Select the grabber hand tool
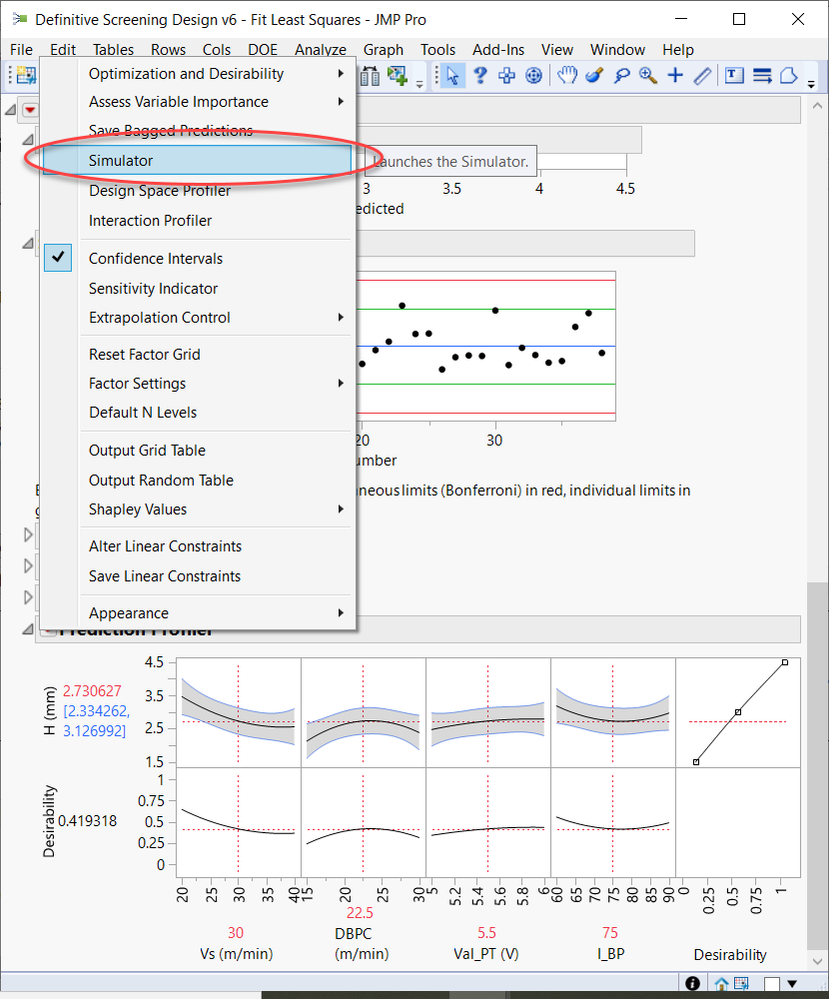 click(566, 76)
